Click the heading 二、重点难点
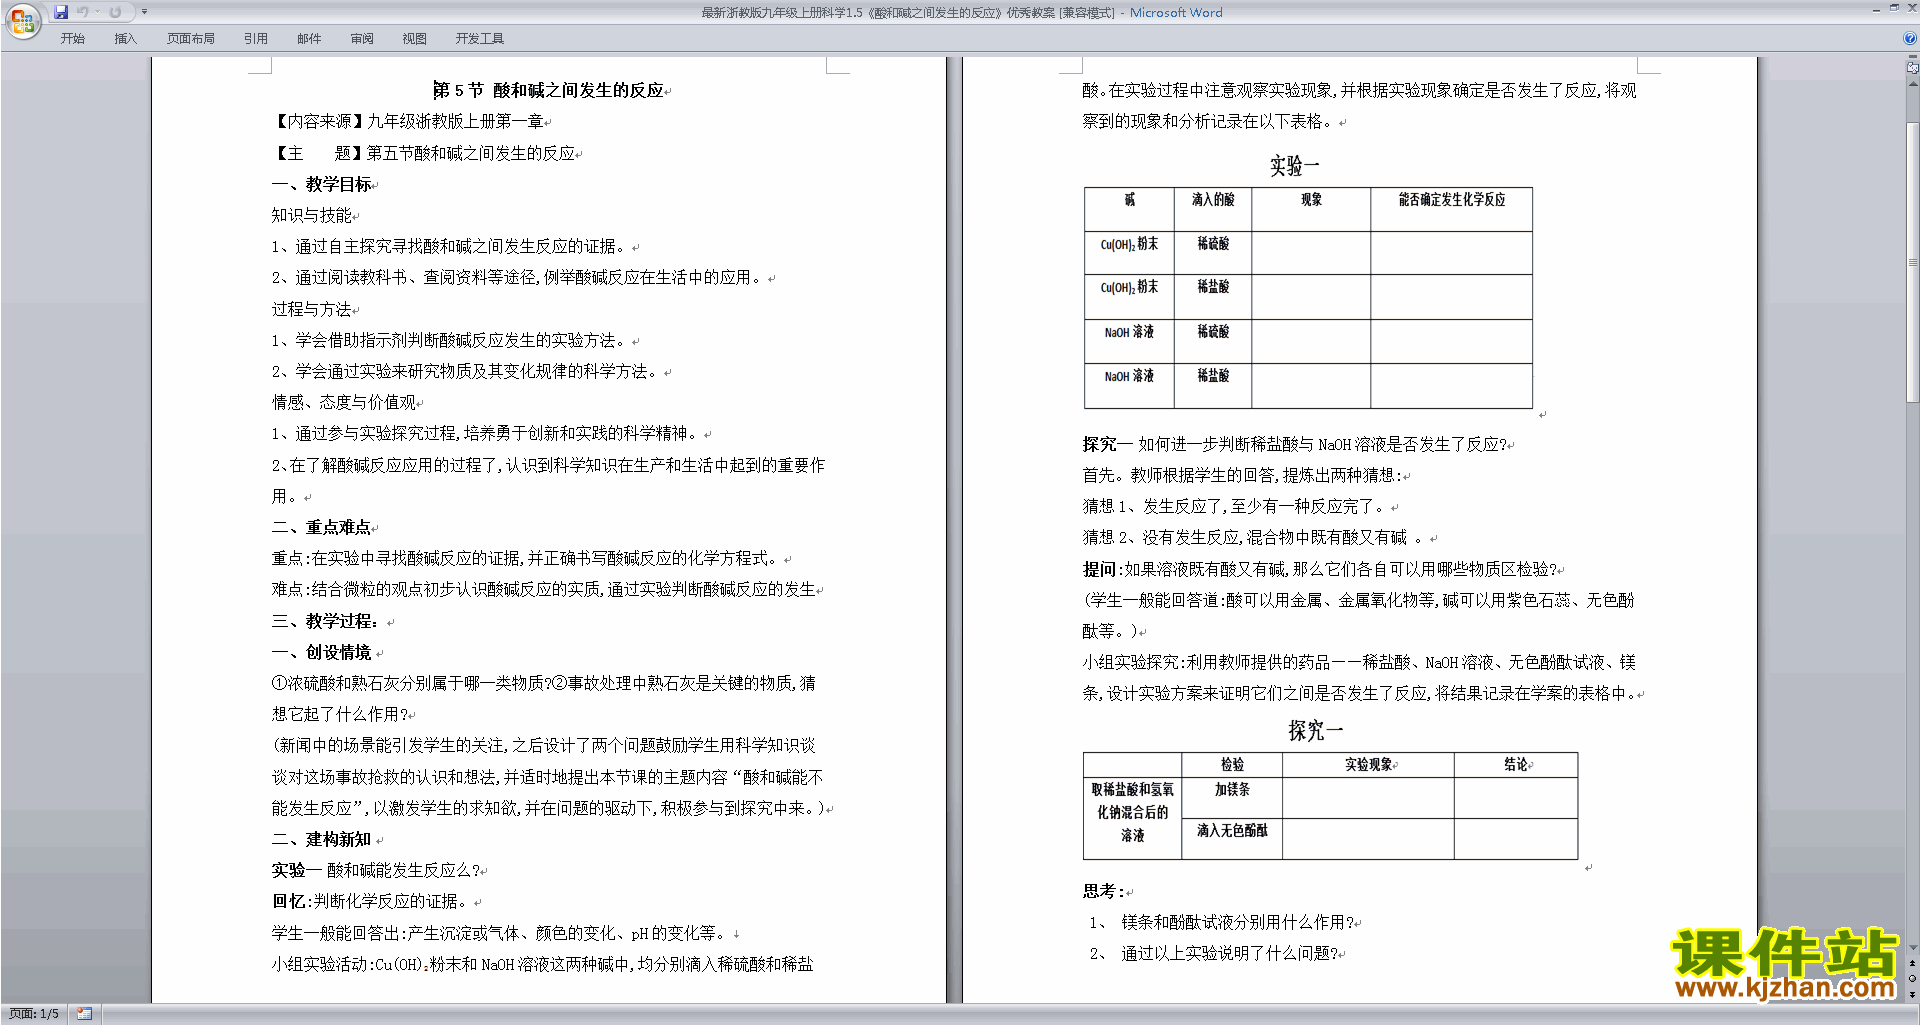 click(x=323, y=527)
